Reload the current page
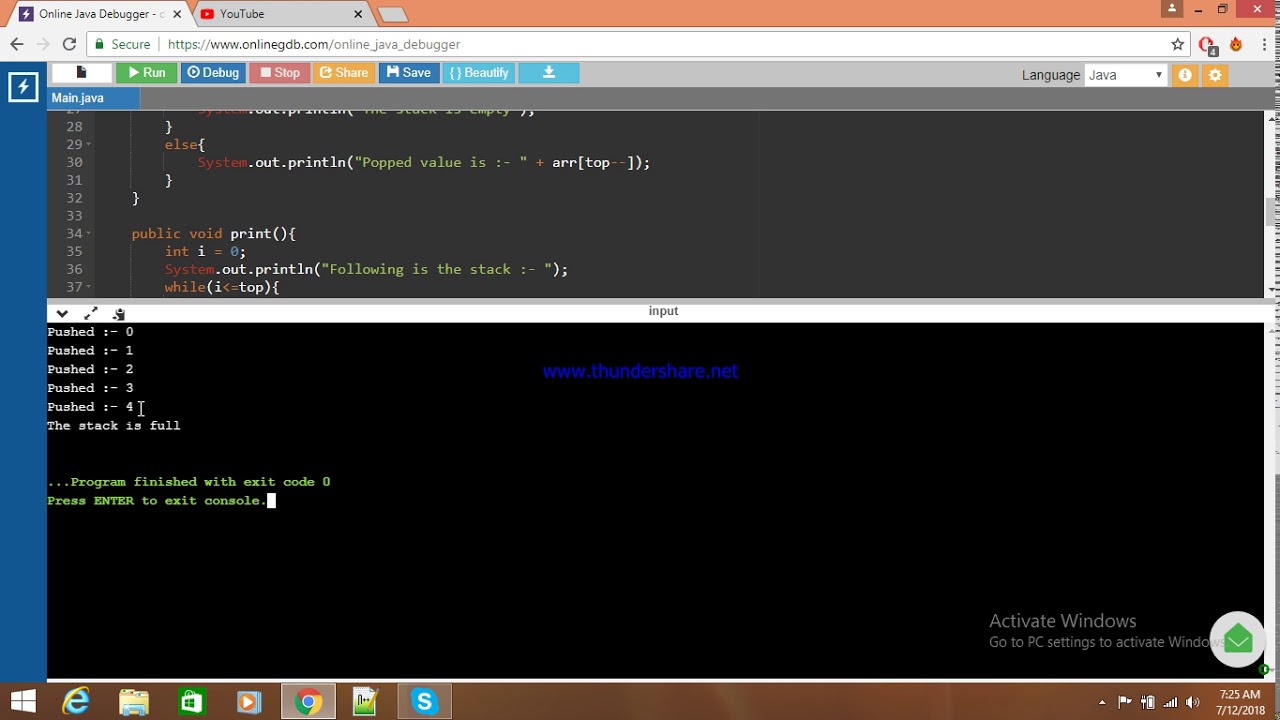Image resolution: width=1280 pixels, height=720 pixels. 69,44
